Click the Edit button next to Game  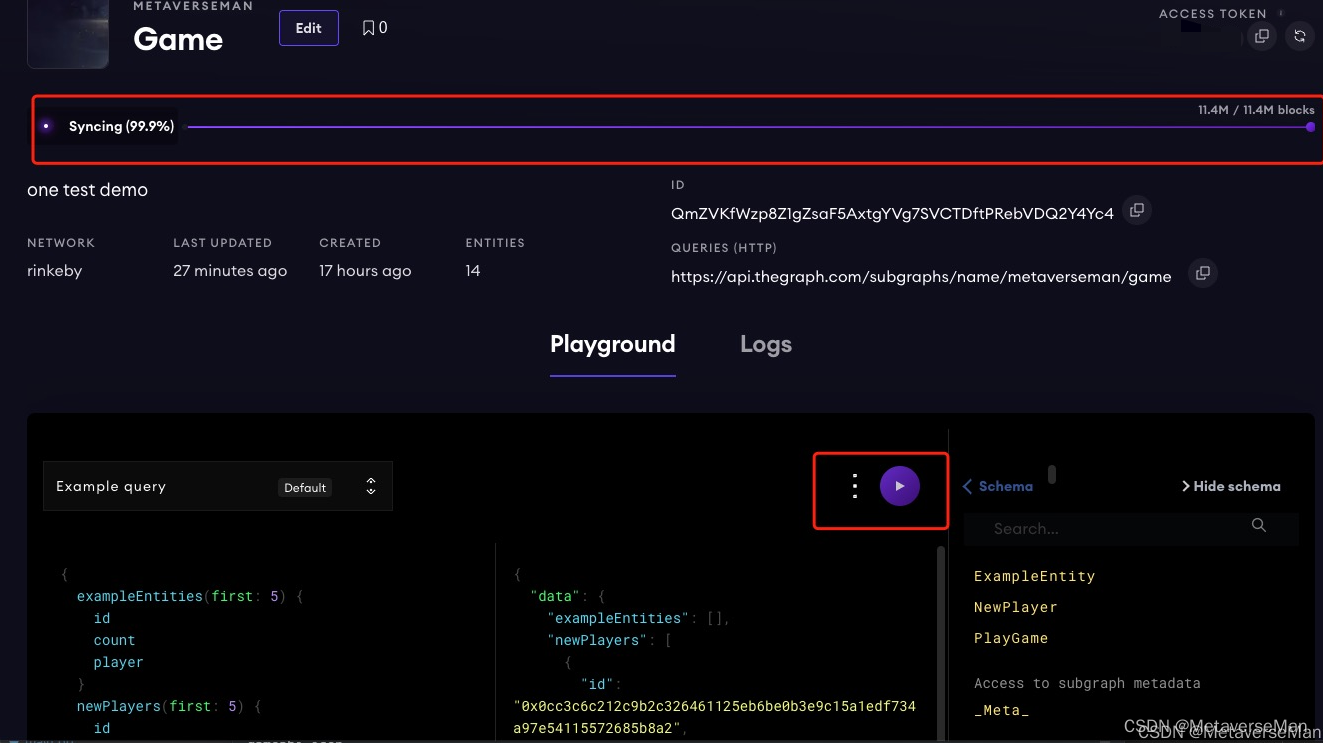click(308, 28)
